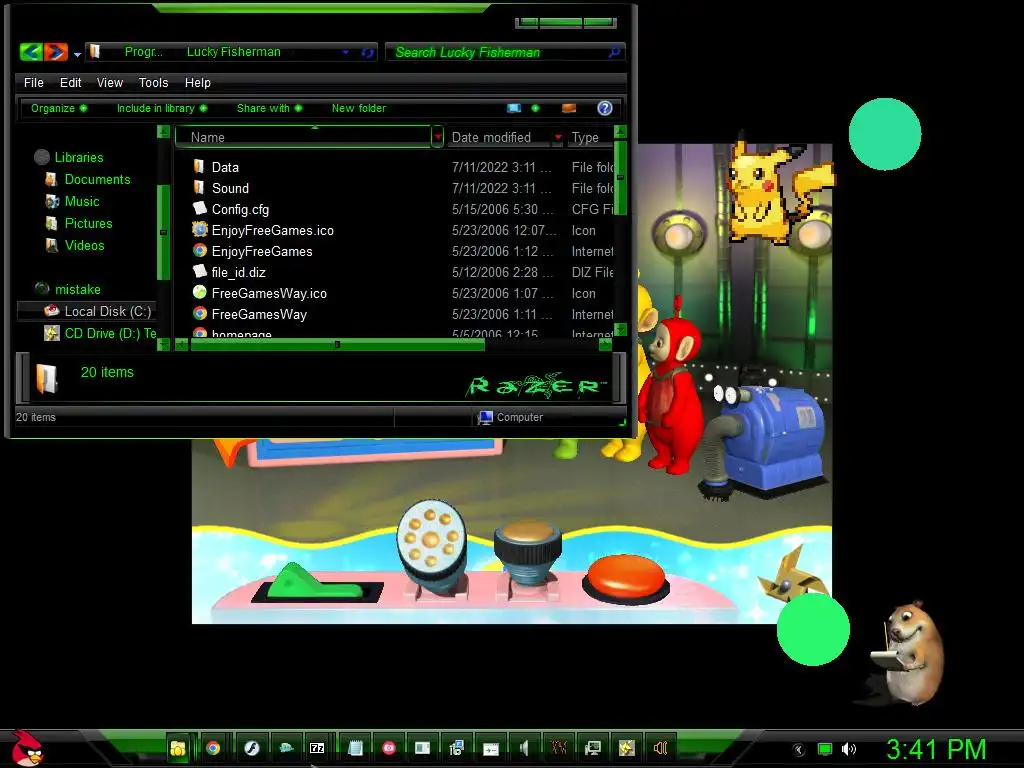
Task: Open Videos library in navigation pane
Action: coord(84,246)
